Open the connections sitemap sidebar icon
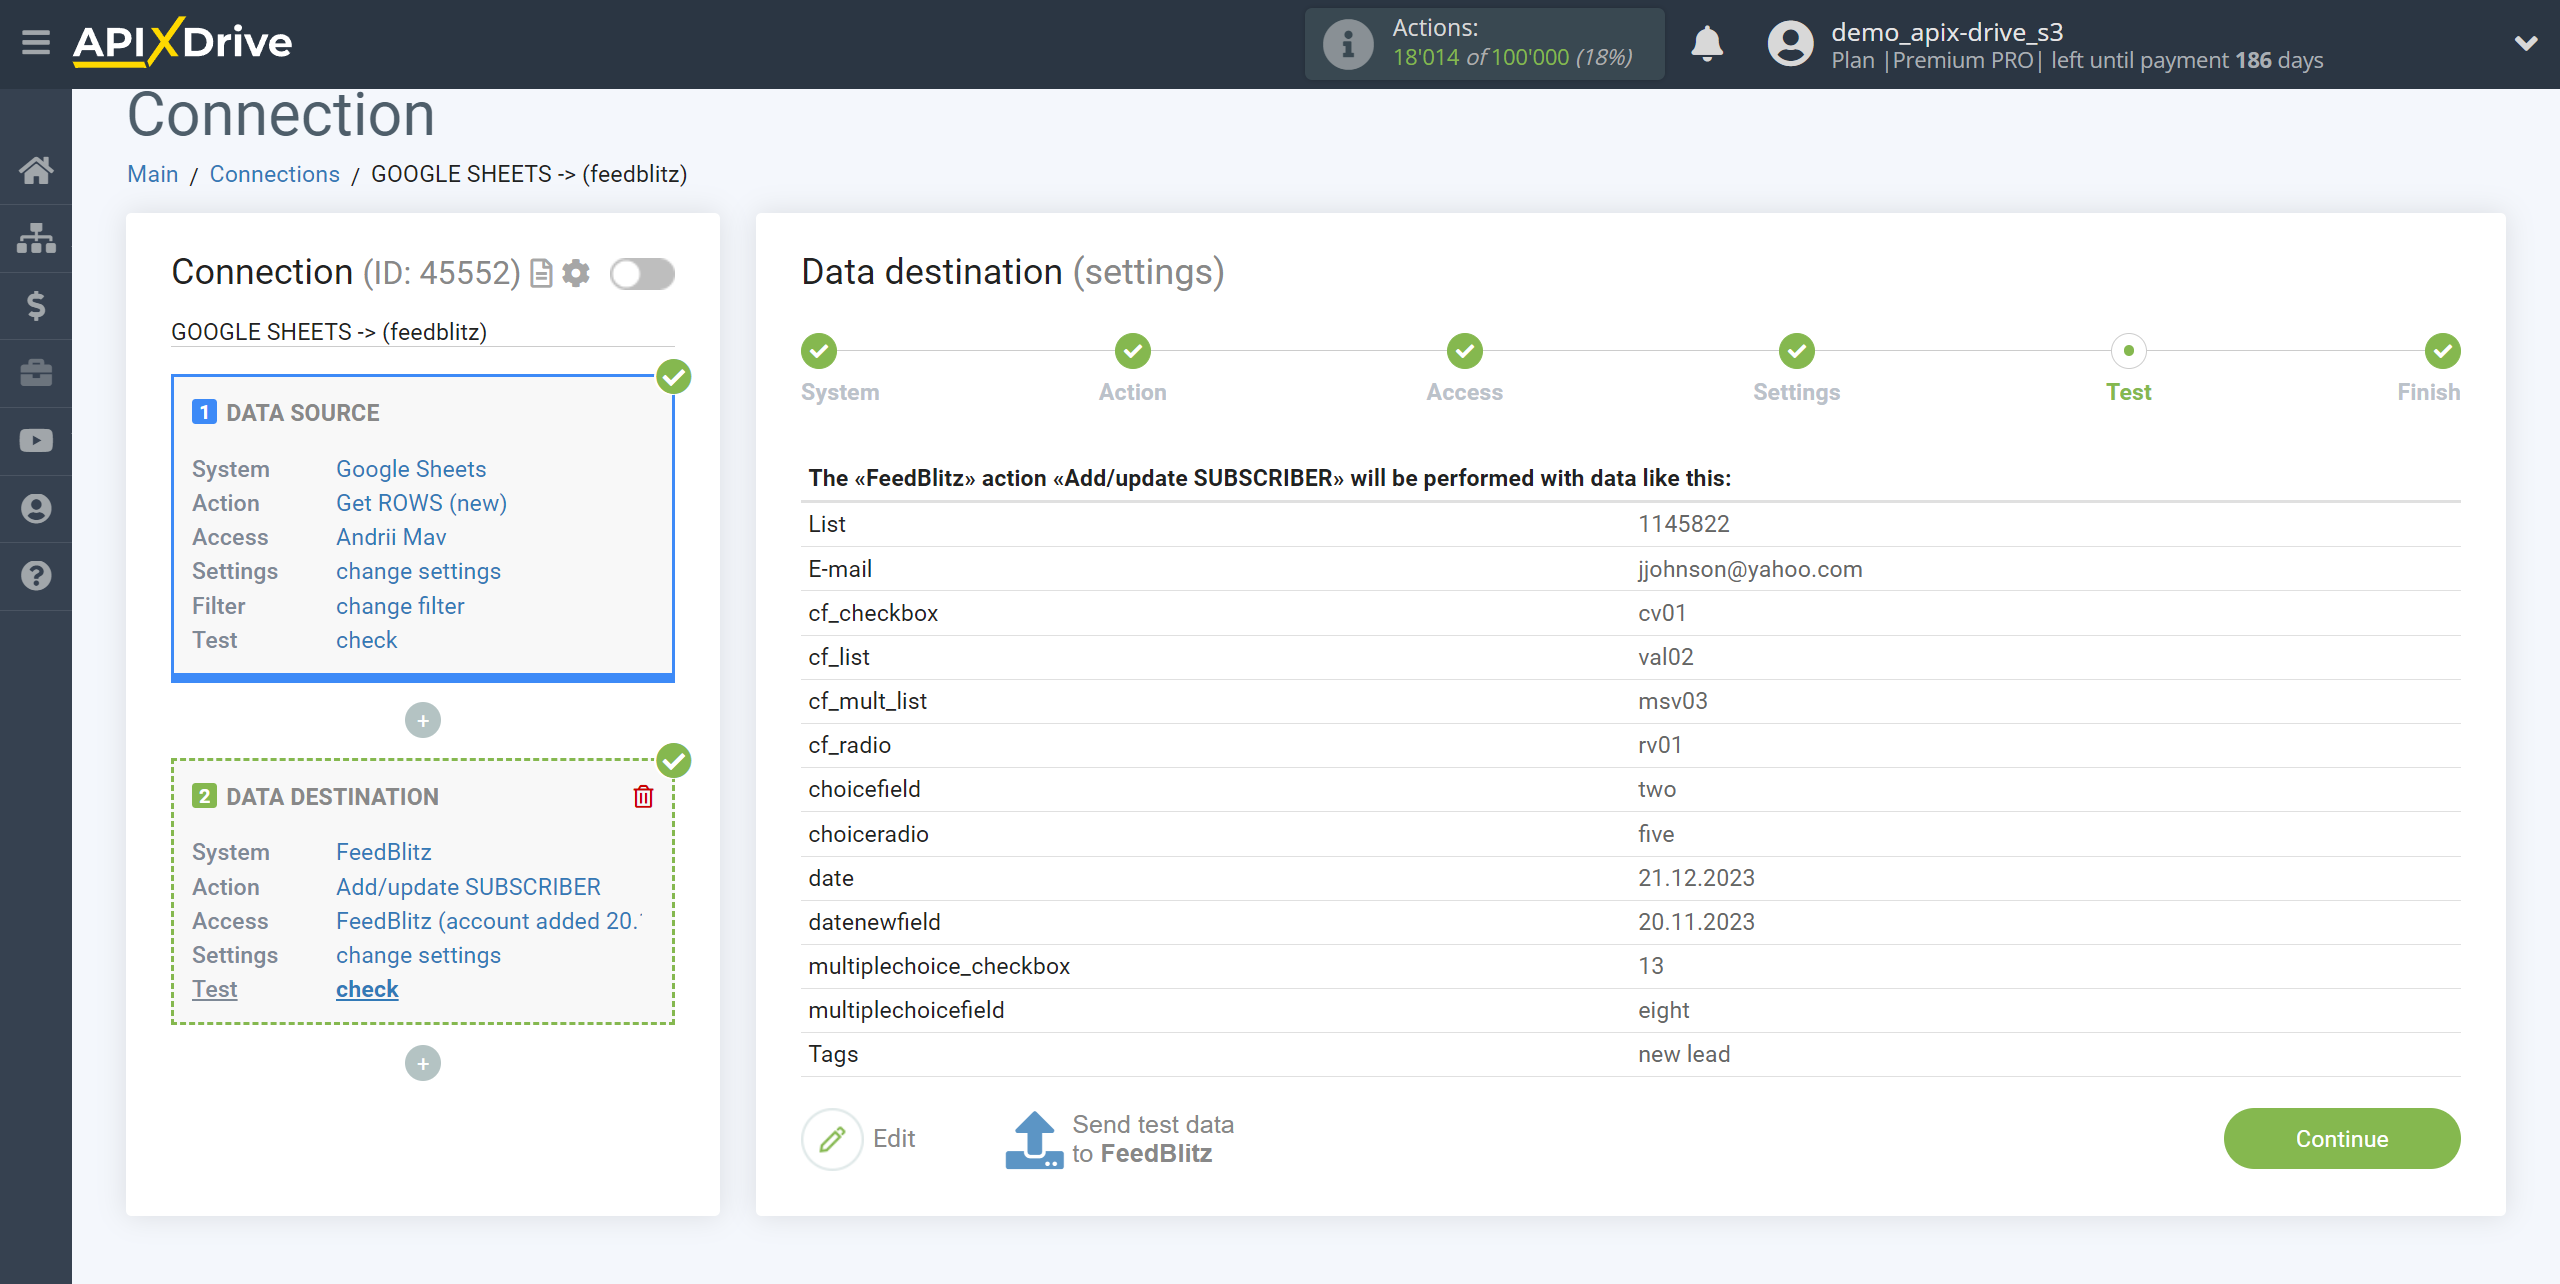The image size is (2560, 1284). pos(36,238)
